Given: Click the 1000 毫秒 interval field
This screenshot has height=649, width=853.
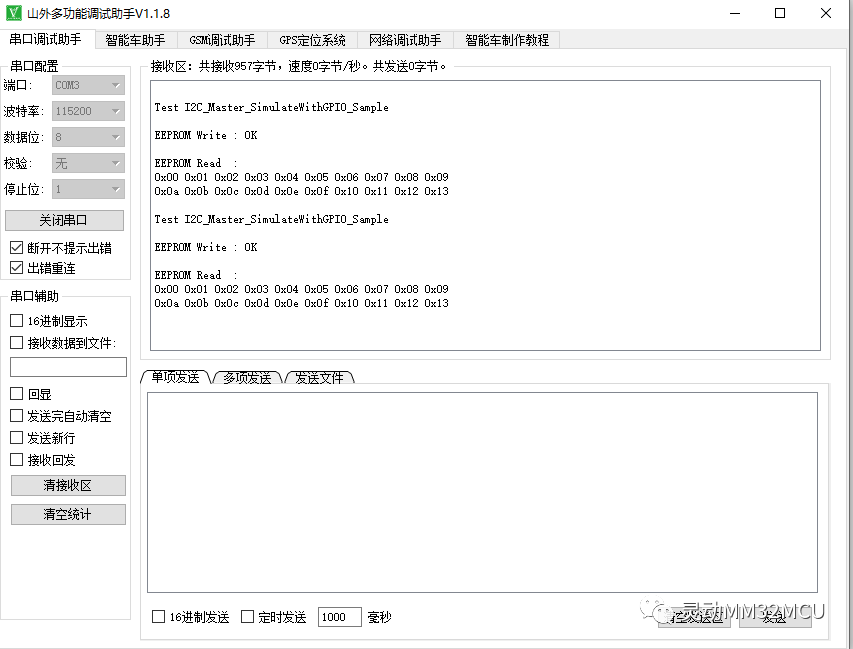Looking at the screenshot, I should [339, 617].
